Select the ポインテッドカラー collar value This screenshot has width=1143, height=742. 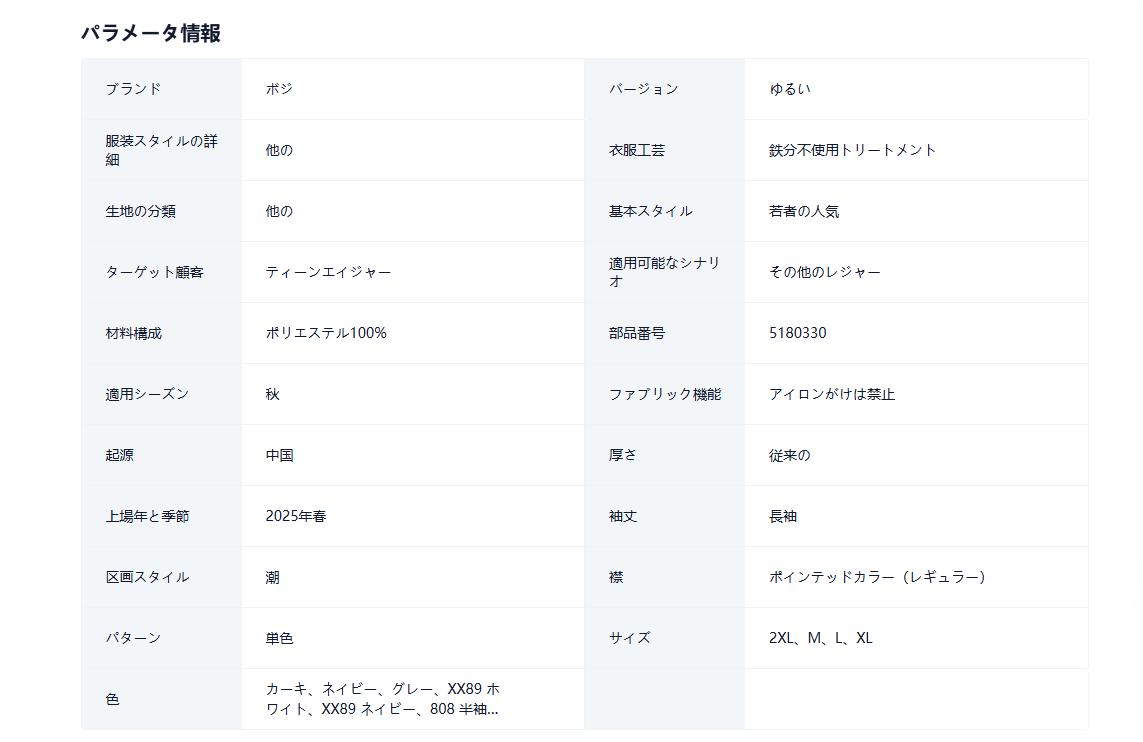[x=876, y=577]
